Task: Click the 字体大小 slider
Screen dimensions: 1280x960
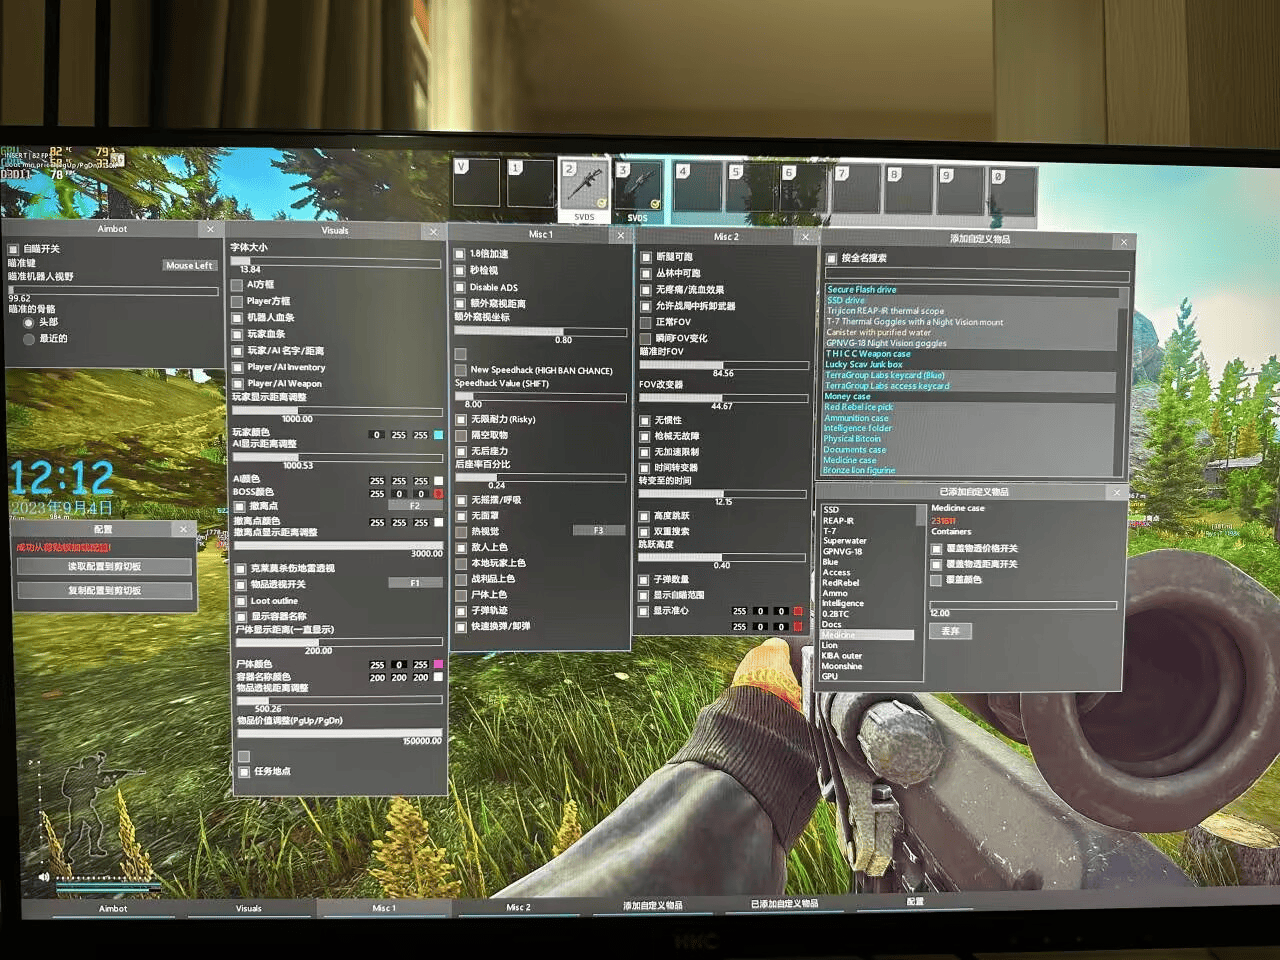Action: pyautogui.click(x=335, y=262)
